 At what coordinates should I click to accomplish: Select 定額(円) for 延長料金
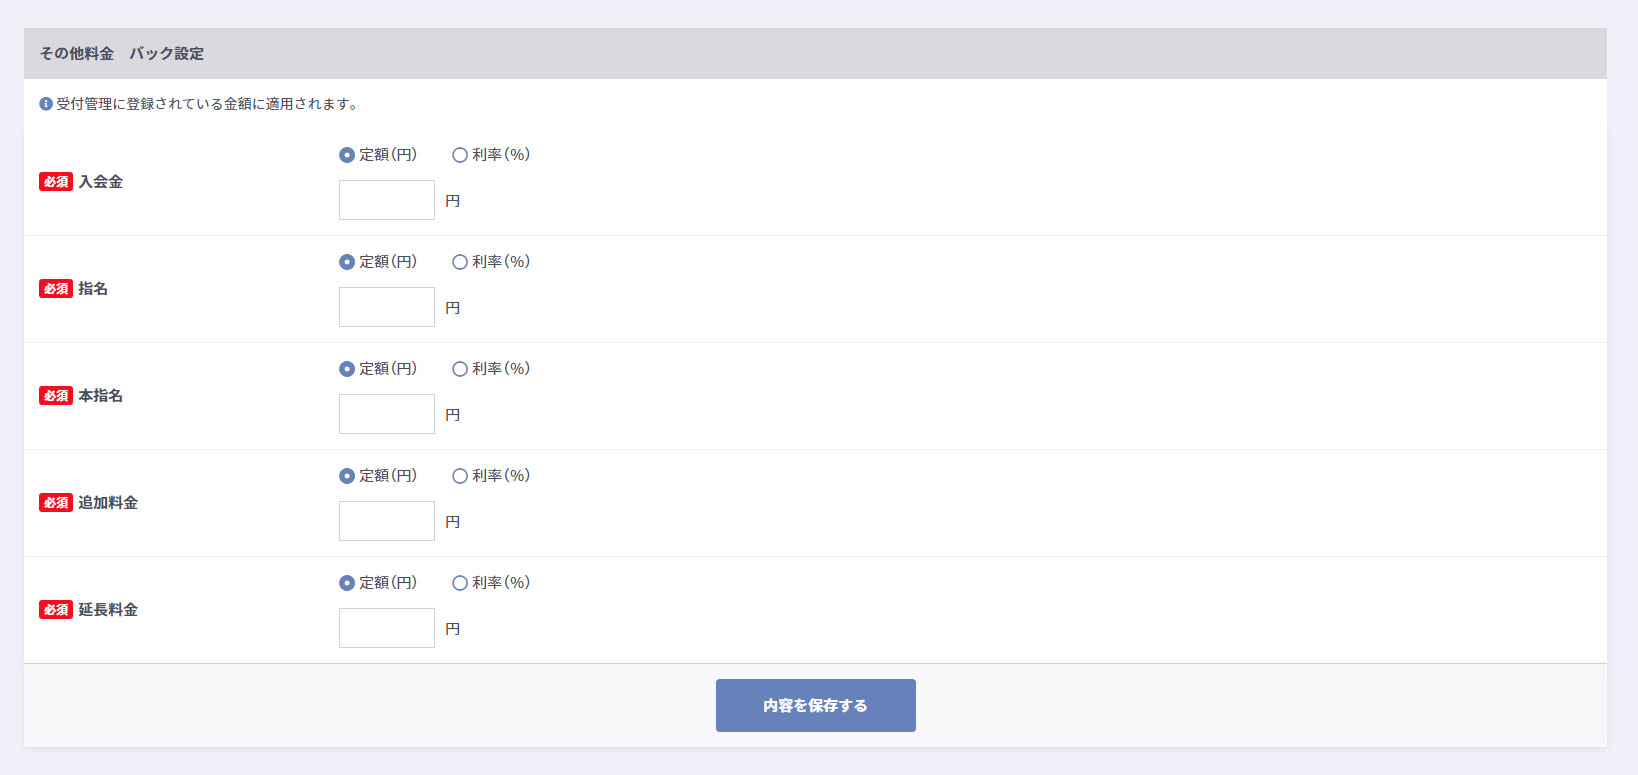347,583
